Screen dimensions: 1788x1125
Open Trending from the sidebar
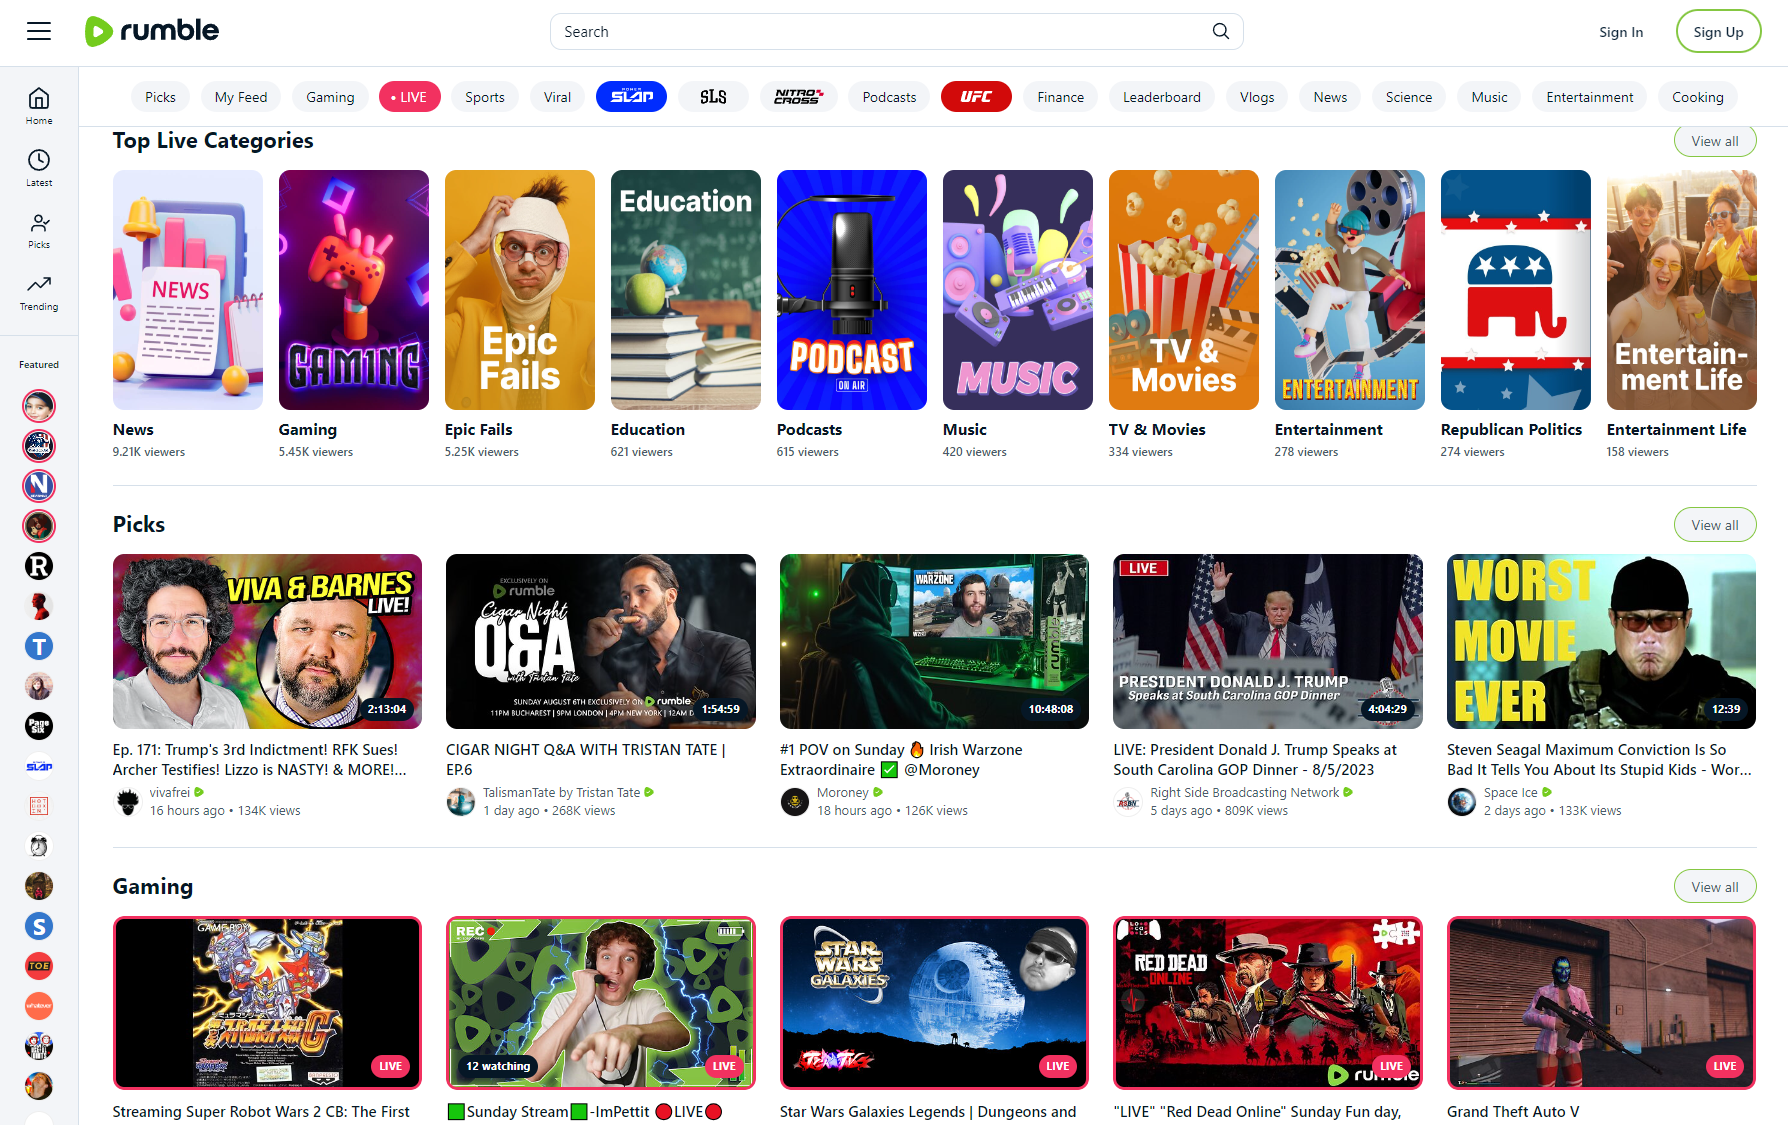tap(38, 292)
